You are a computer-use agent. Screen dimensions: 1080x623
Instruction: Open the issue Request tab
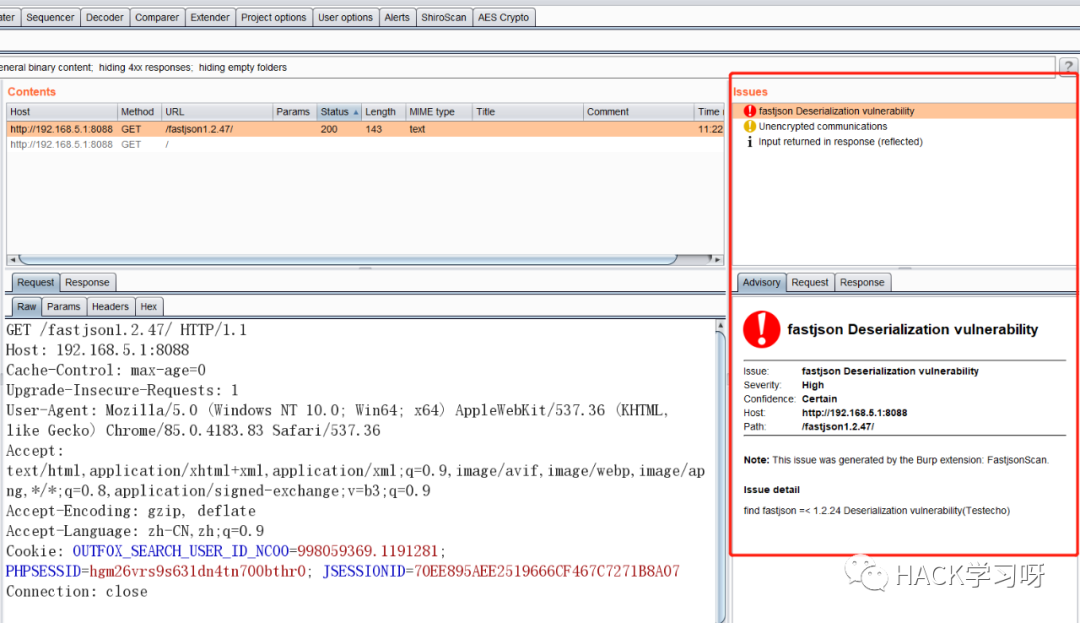click(810, 282)
